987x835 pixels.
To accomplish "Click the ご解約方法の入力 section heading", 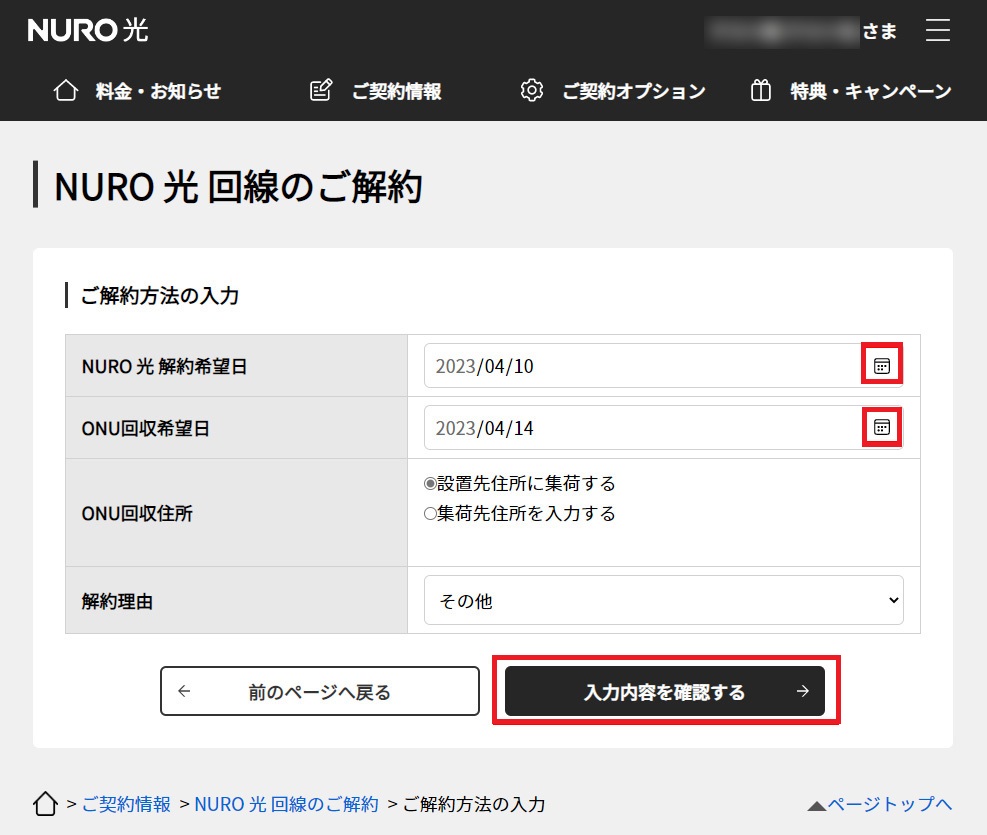I will click(160, 295).
